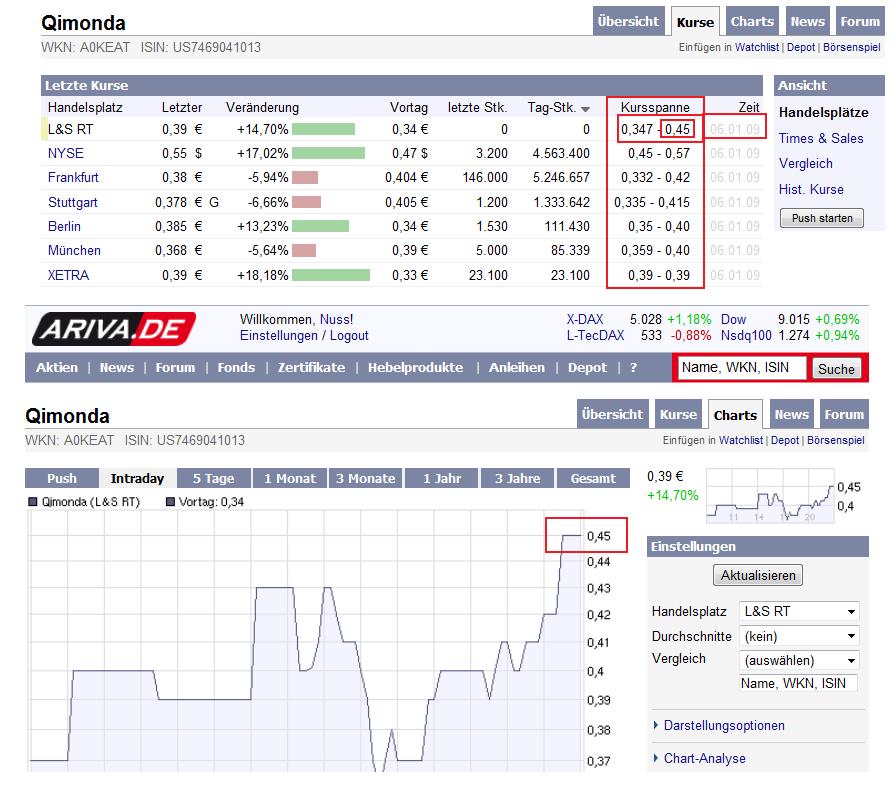
Task: Open Forum in the navigation bar
Action: [x=175, y=368]
